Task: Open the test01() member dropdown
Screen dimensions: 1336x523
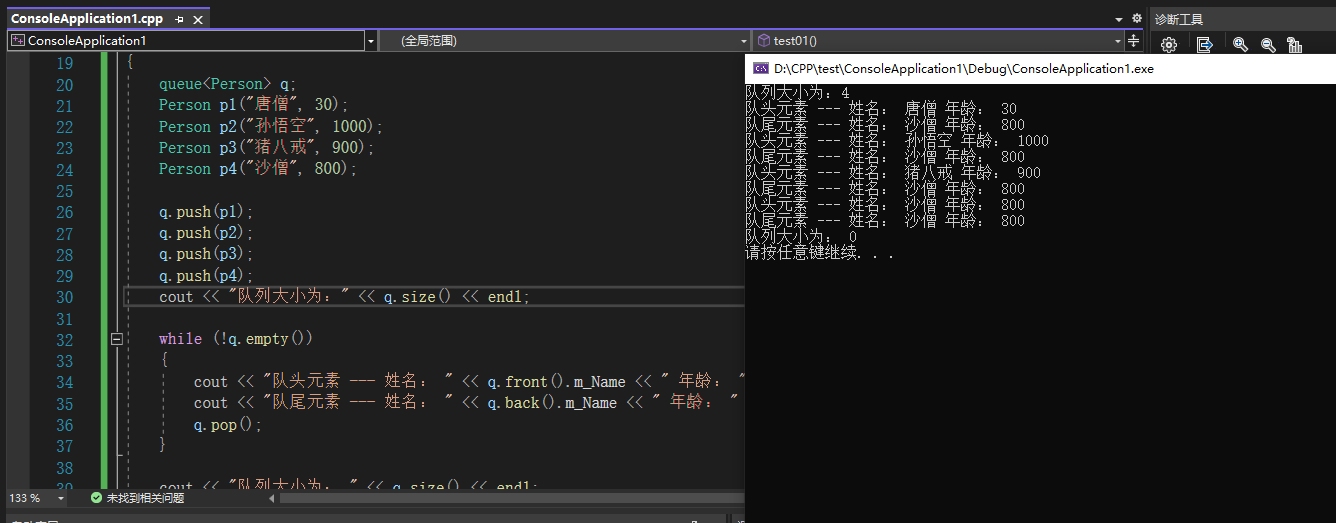Action: pyautogui.click(x=1118, y=41)
